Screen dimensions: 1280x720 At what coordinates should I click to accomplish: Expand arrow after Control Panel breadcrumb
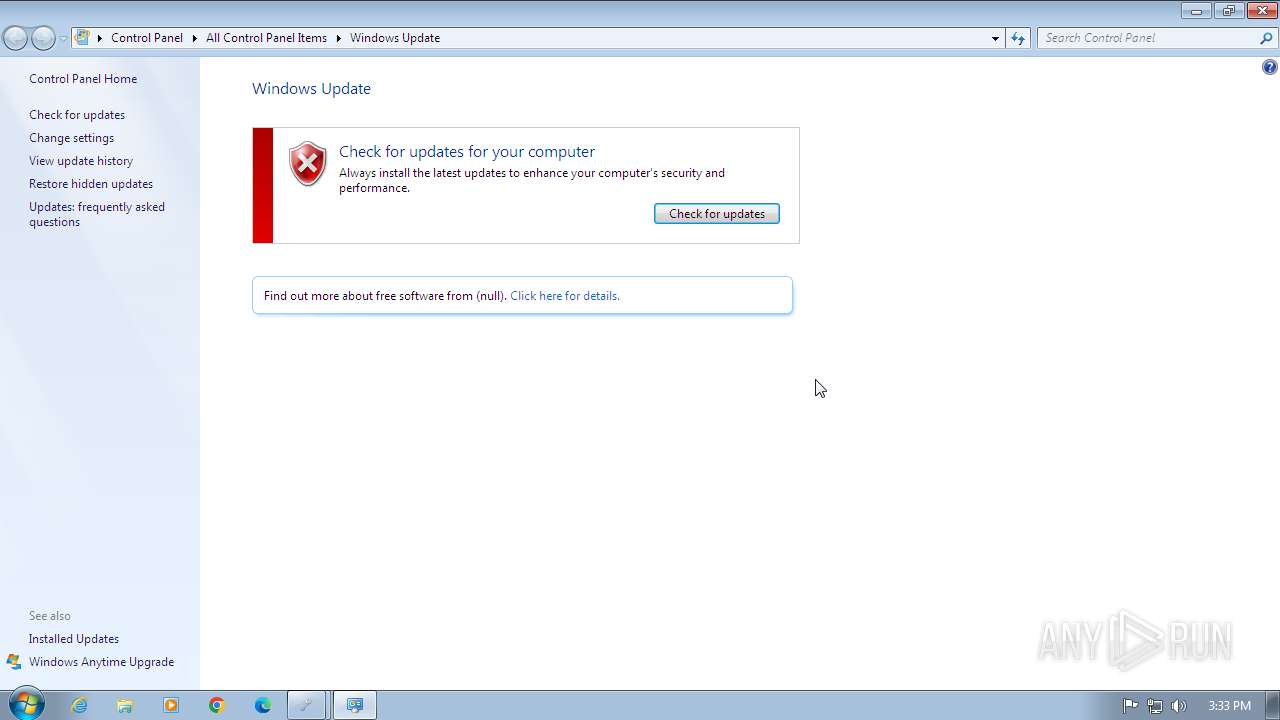[194, 38]
